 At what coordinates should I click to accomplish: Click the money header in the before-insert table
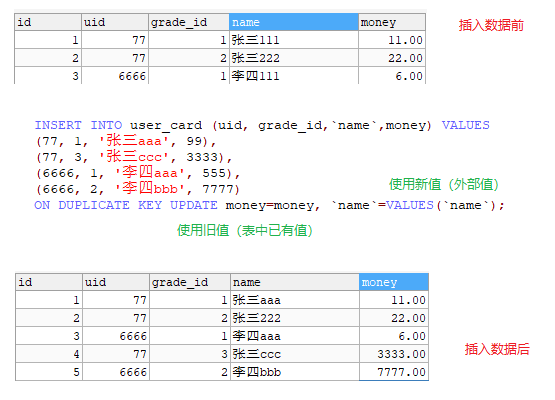point(392,22)
